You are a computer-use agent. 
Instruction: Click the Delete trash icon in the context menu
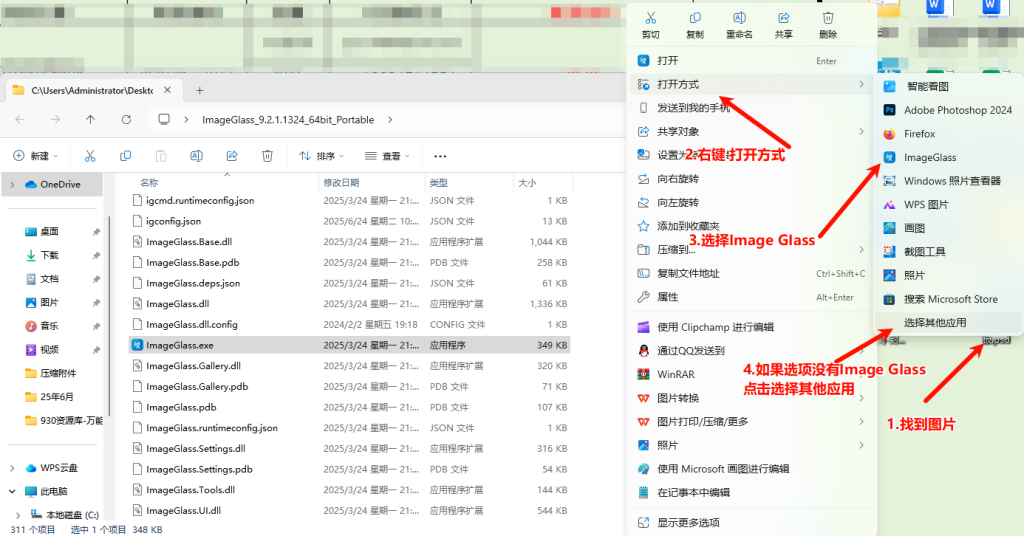828,19
